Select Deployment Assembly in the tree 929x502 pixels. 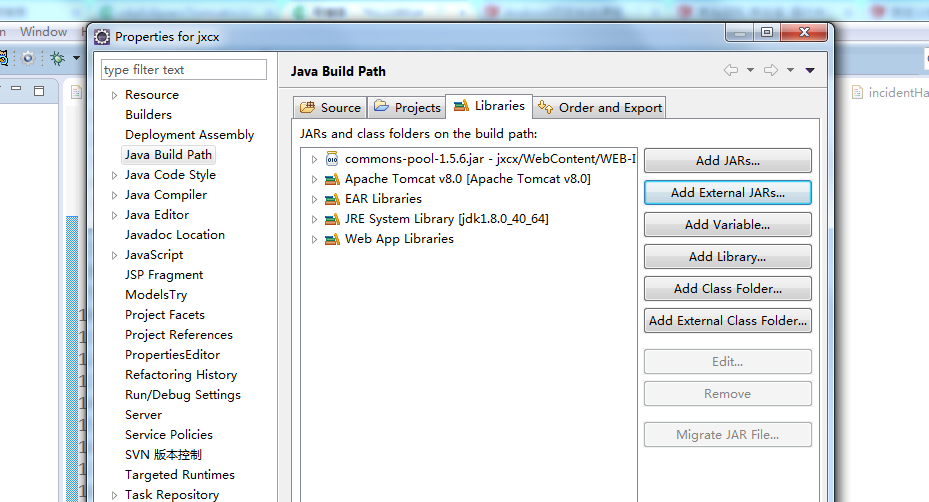click(x=190, y=135)
